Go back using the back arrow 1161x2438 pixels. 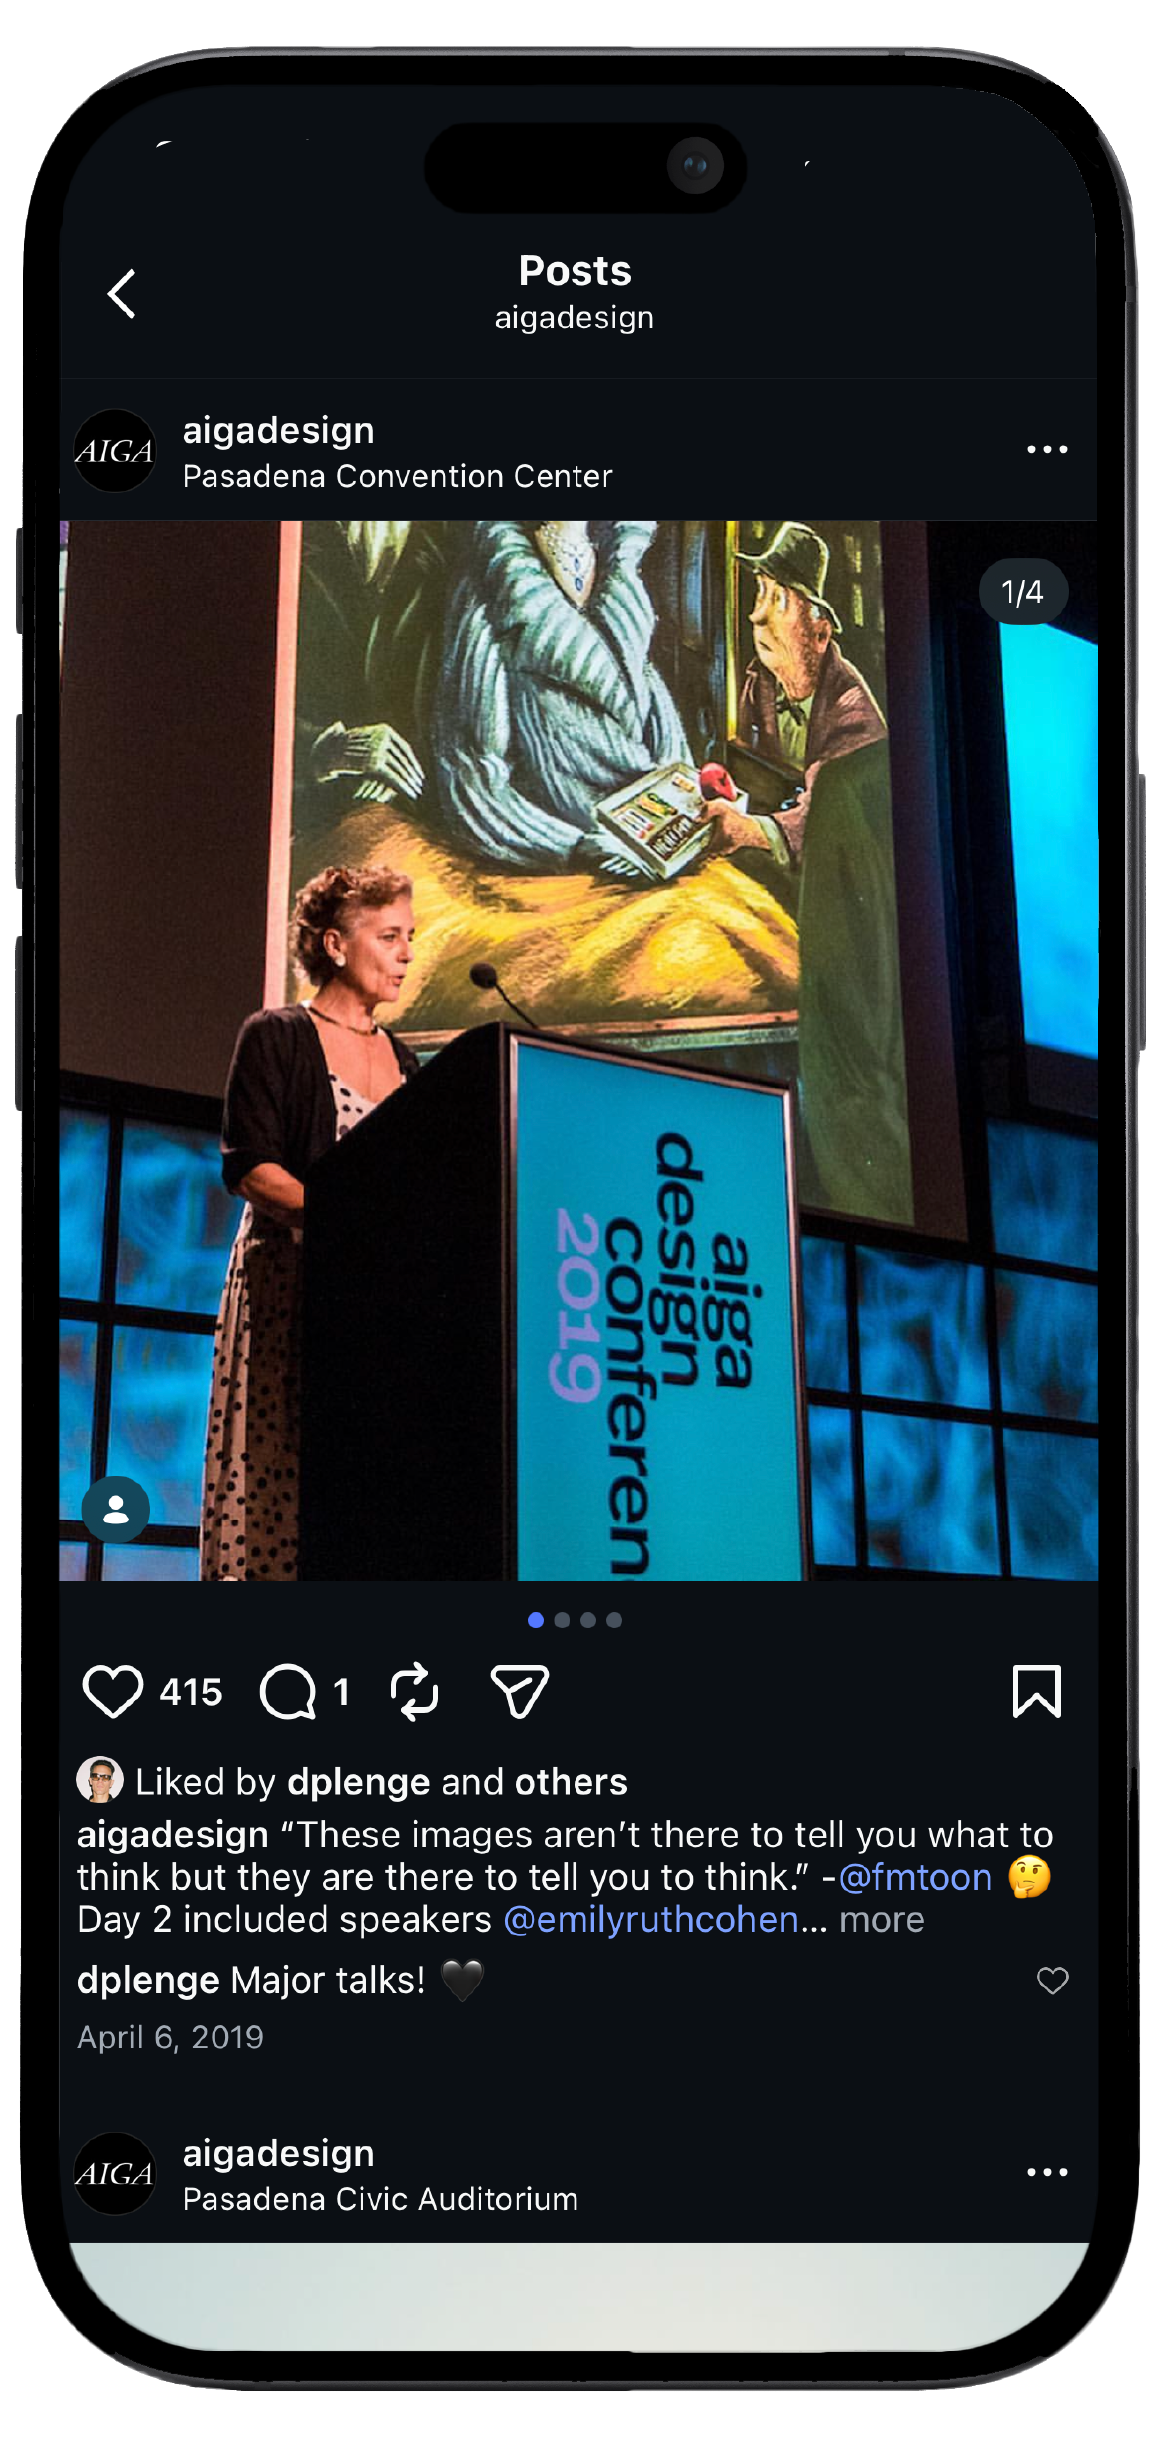[x=122, y=294]
